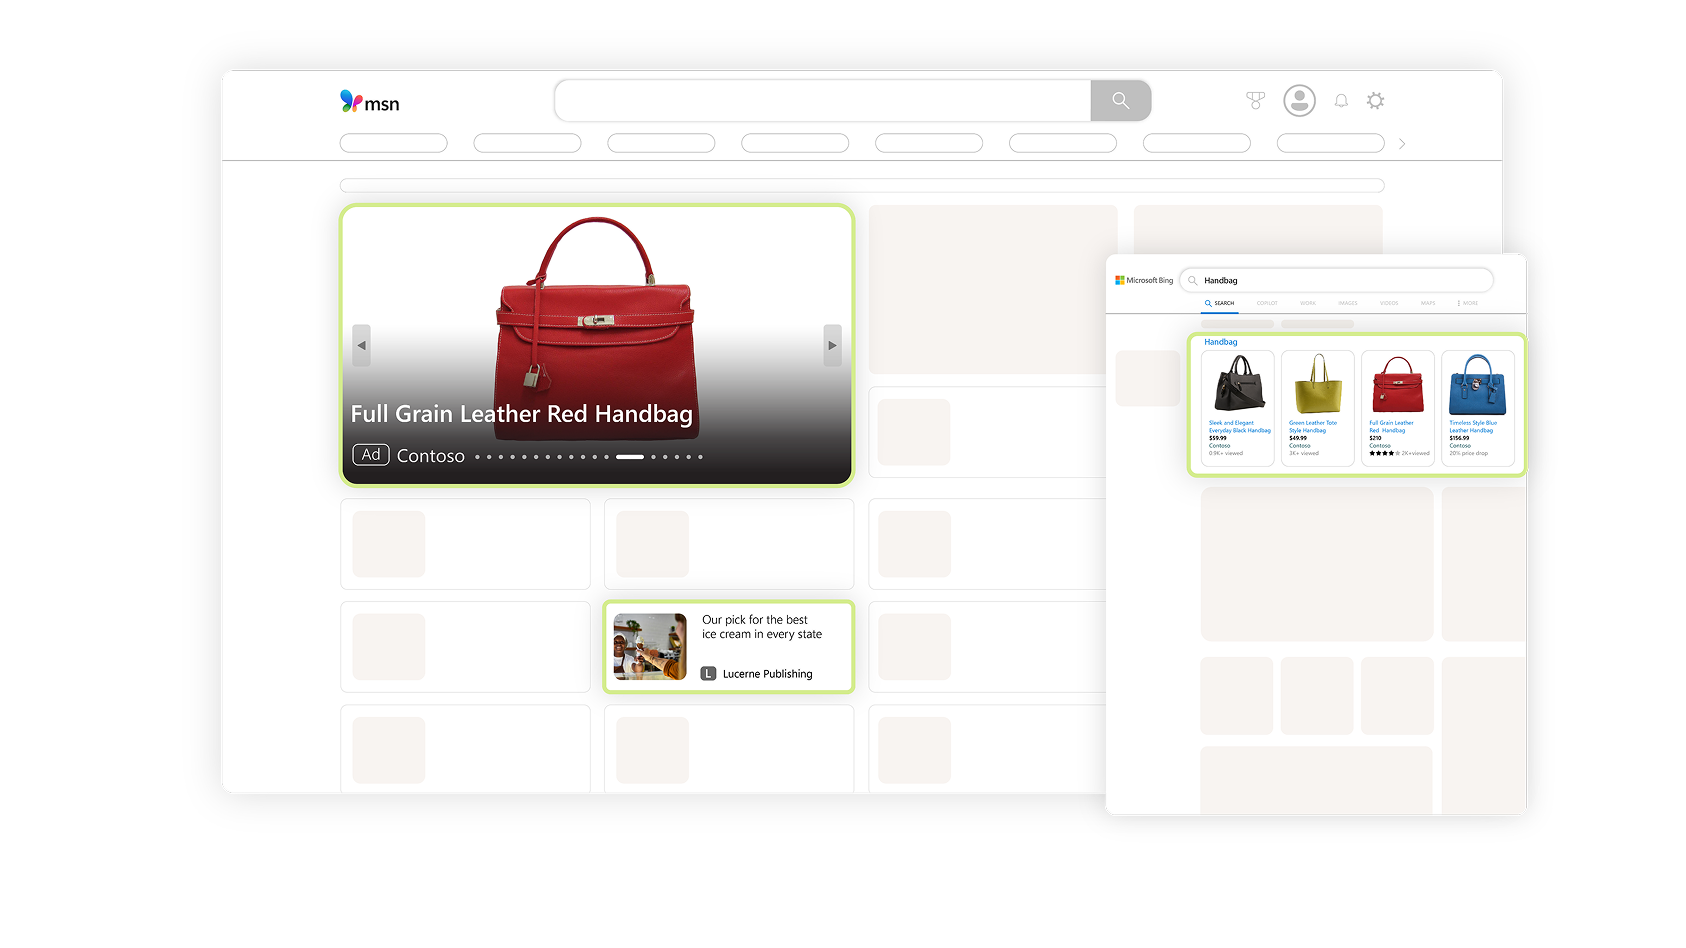Click the Timeless Style Blue Leather Handbag image
Viewport: 1686px width, 948px height.
click(x=1477, y=384)
